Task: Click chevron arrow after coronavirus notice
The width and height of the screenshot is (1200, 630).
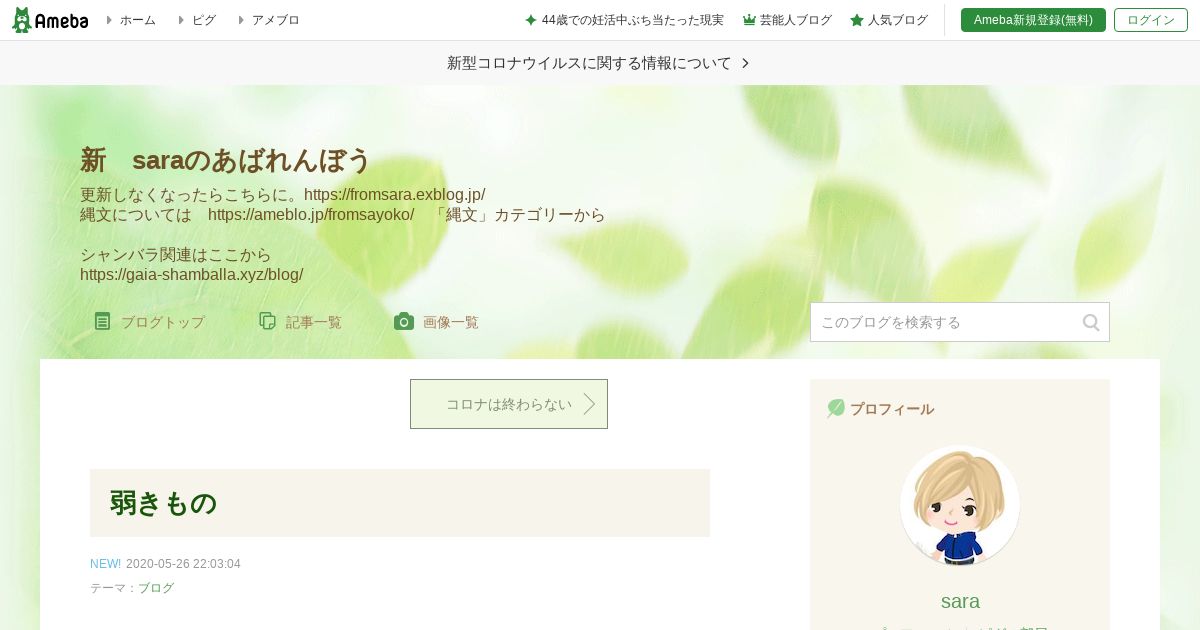Action: point(745,63)
